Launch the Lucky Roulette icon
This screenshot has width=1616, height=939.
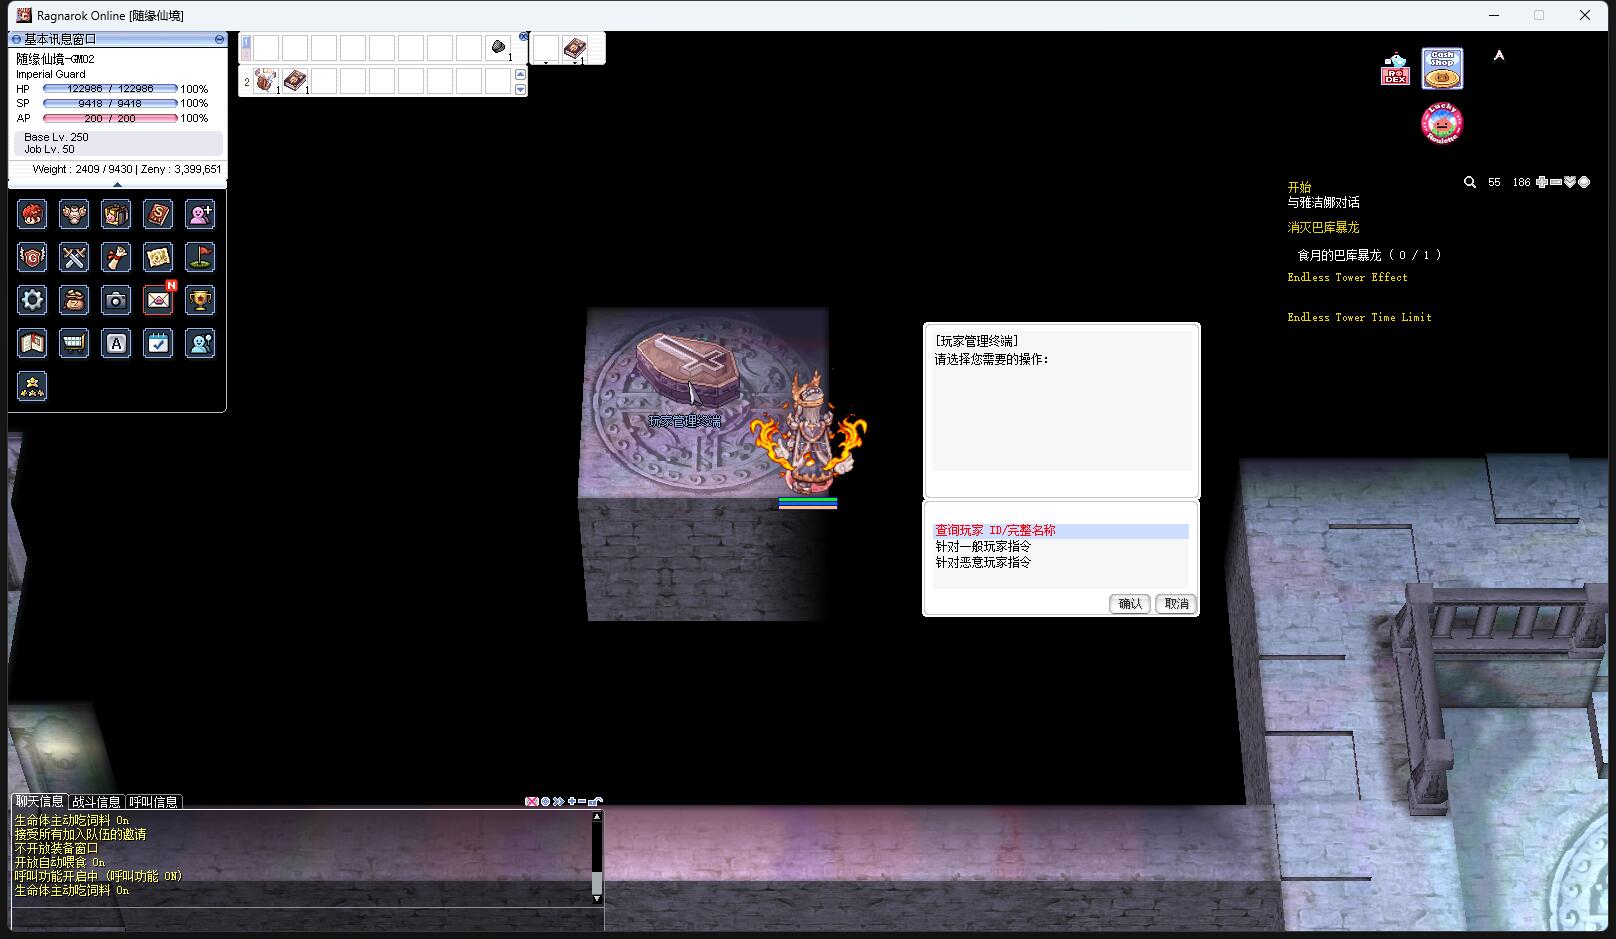(x=1442, y=123)
